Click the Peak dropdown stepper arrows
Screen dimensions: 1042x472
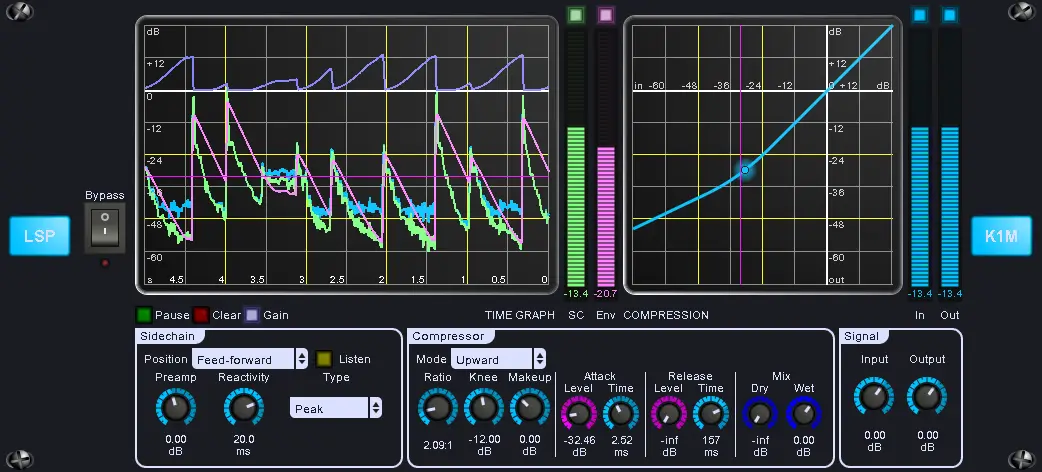(376, 408)
